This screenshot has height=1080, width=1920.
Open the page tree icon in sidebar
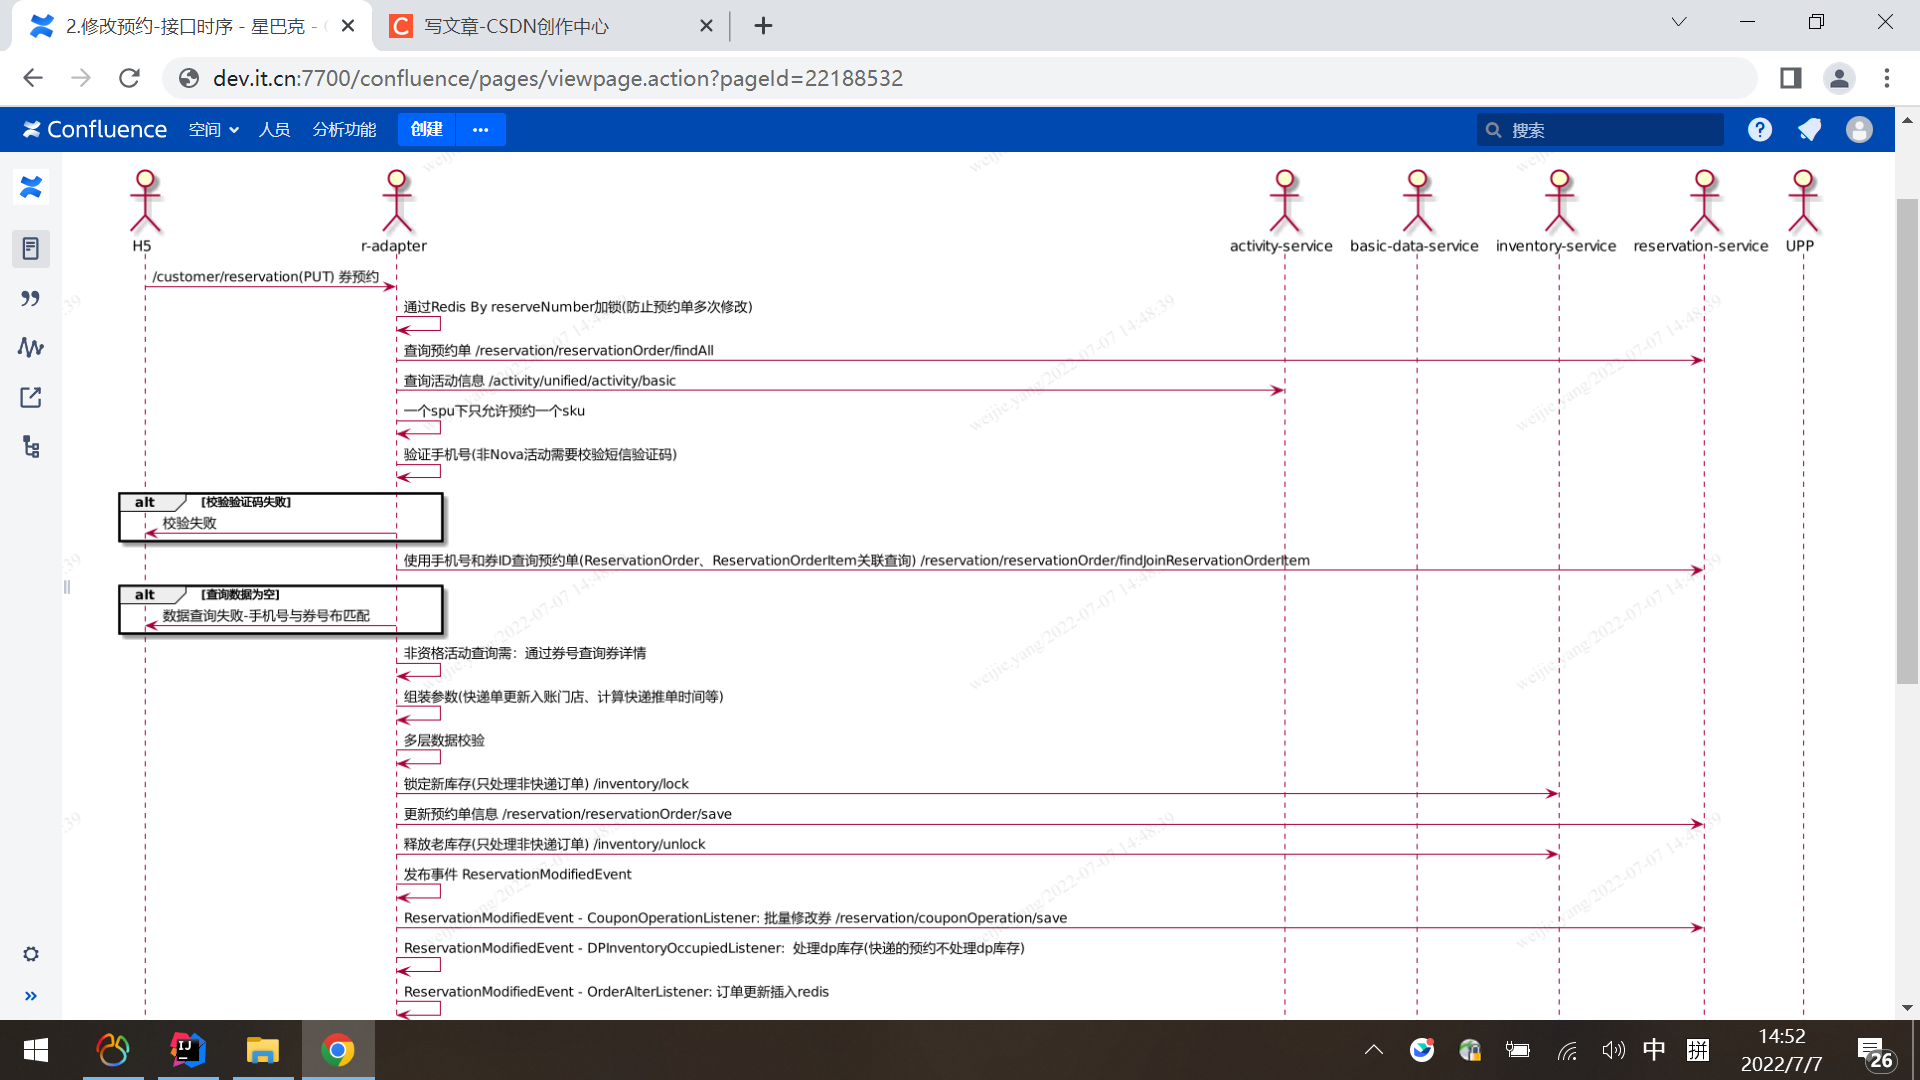pyautogui.click(x=31, y=447)
